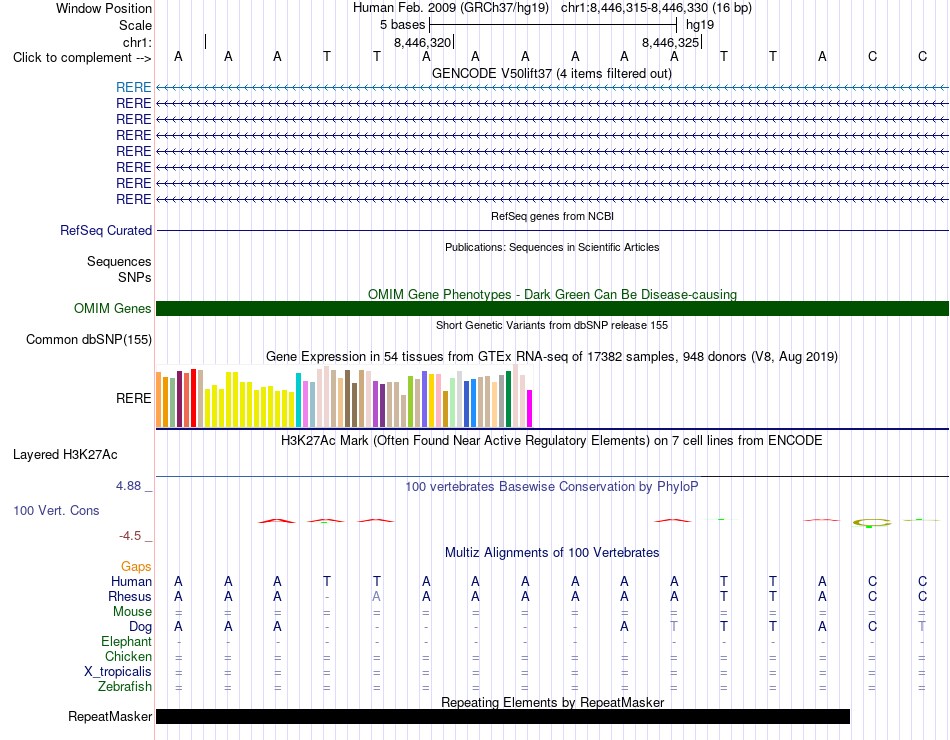Select the 'Mouse' alignment row label

click(132, 612)
